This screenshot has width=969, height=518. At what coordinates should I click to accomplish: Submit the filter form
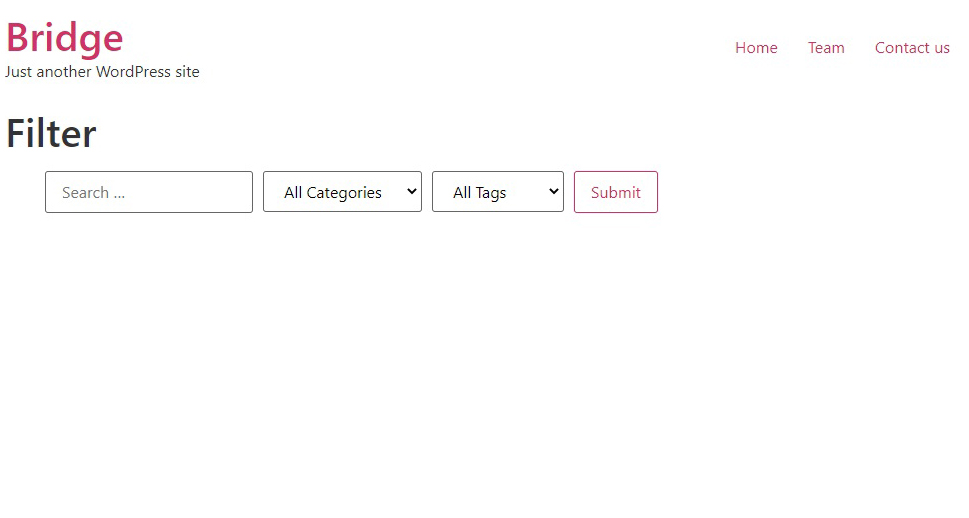coord(615,192)
